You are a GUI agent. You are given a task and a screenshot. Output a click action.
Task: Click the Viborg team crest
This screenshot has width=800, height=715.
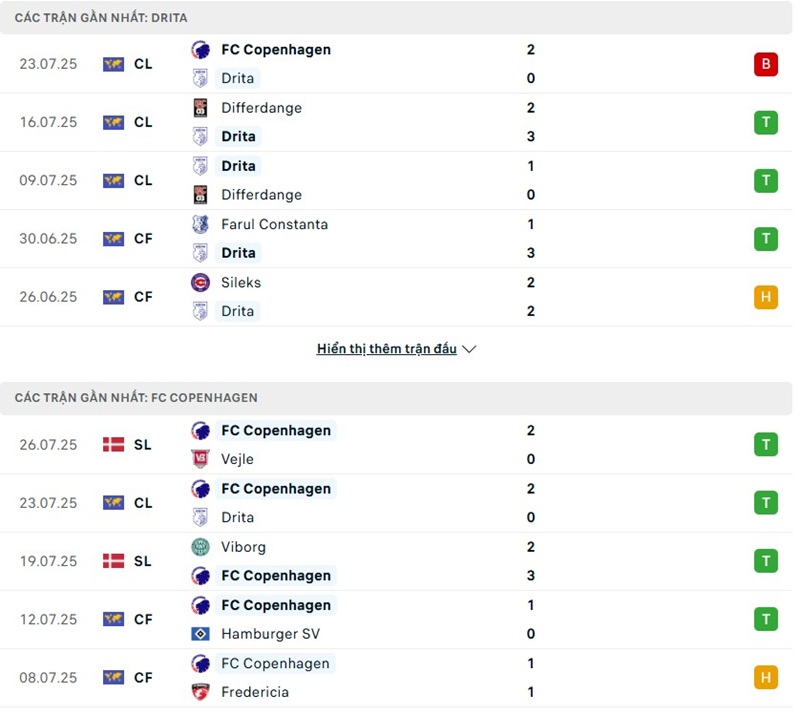pos(200,547)
